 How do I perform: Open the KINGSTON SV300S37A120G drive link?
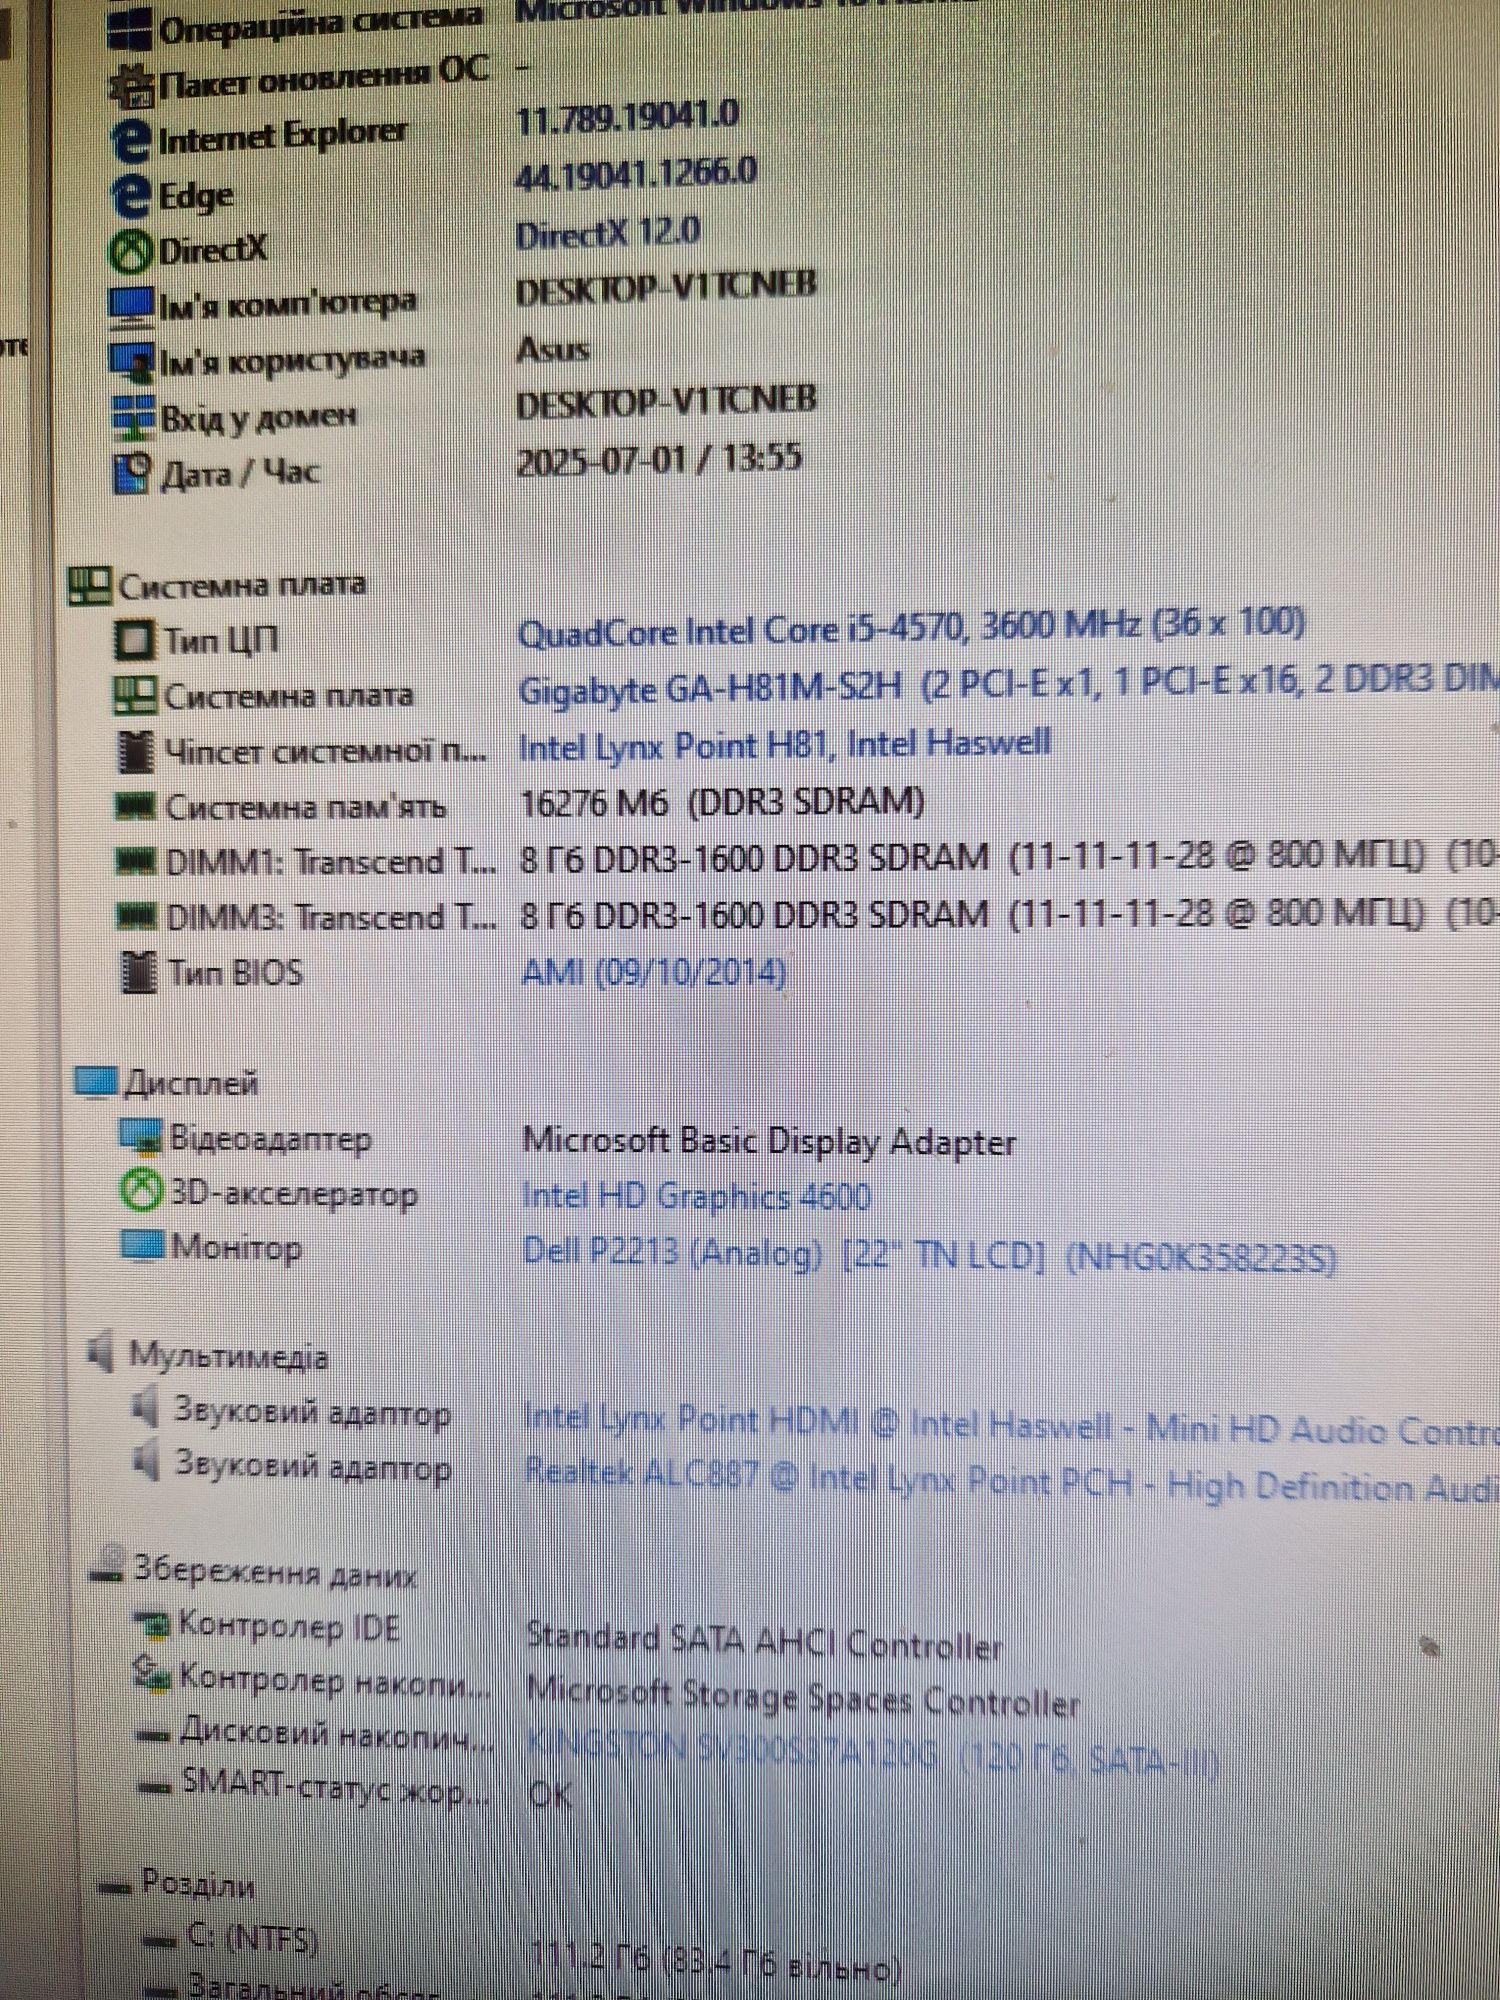click(x=872, y=1752)
